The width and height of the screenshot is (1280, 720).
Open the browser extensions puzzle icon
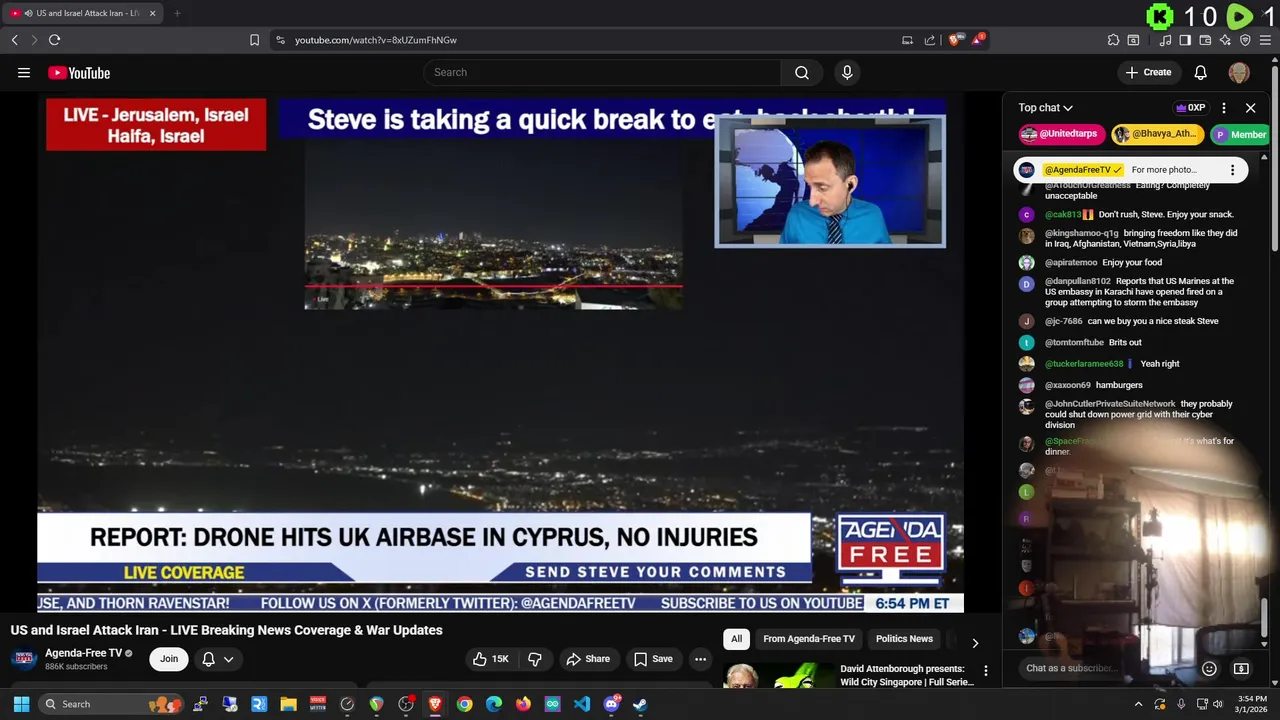pos(1113,40)
